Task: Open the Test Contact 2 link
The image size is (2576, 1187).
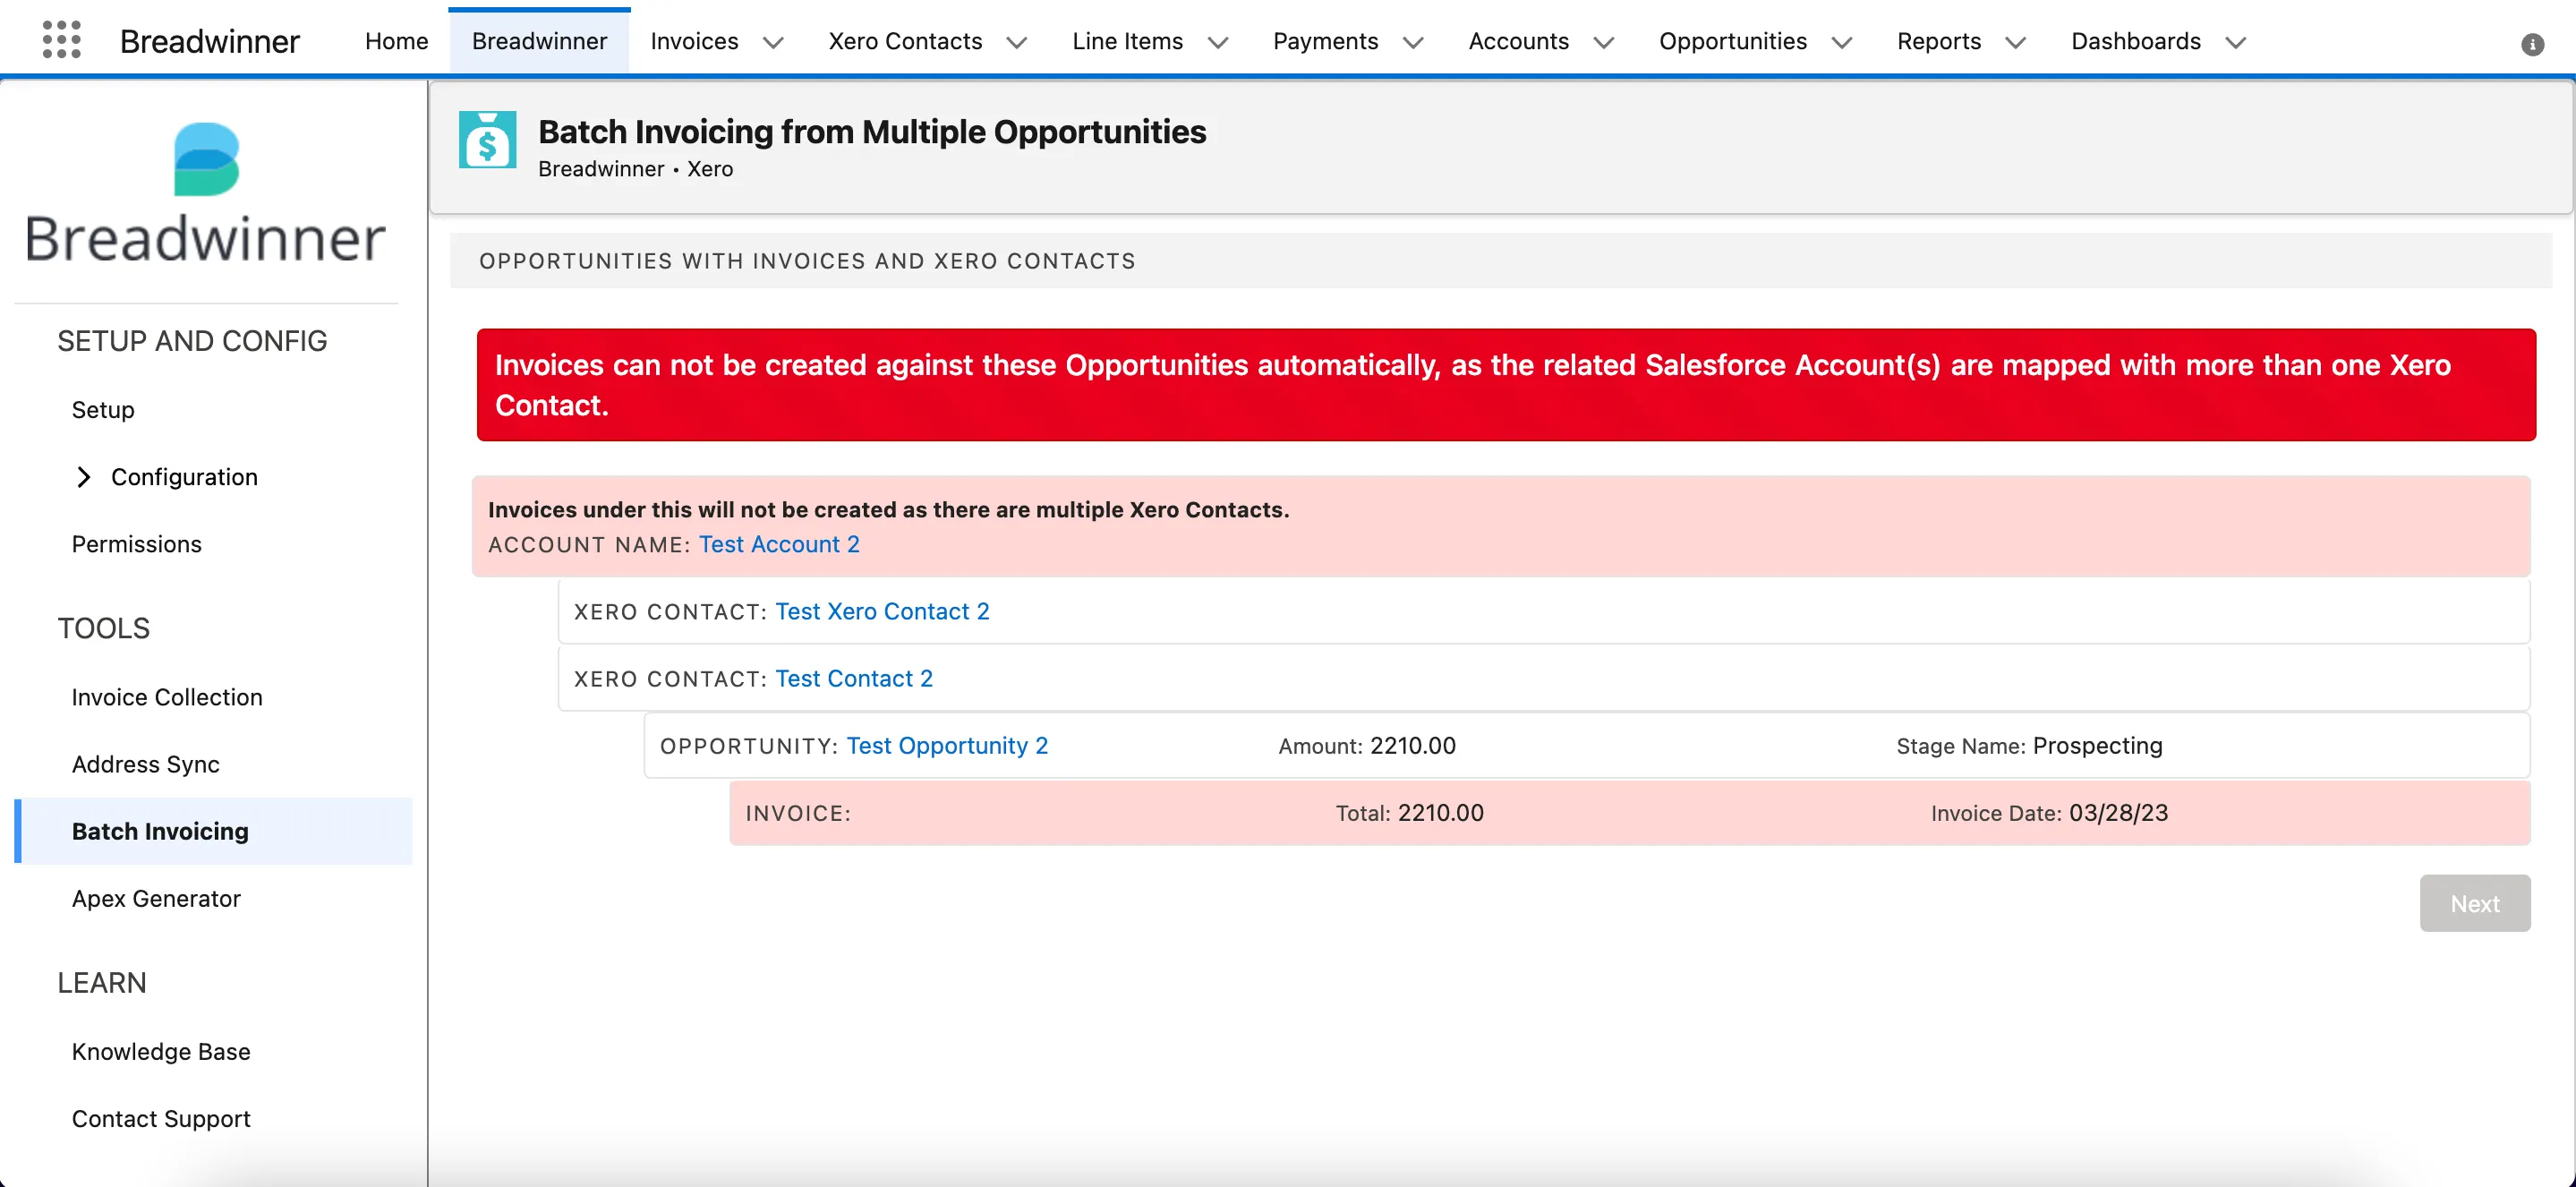Action: click(x=854, y=678)
